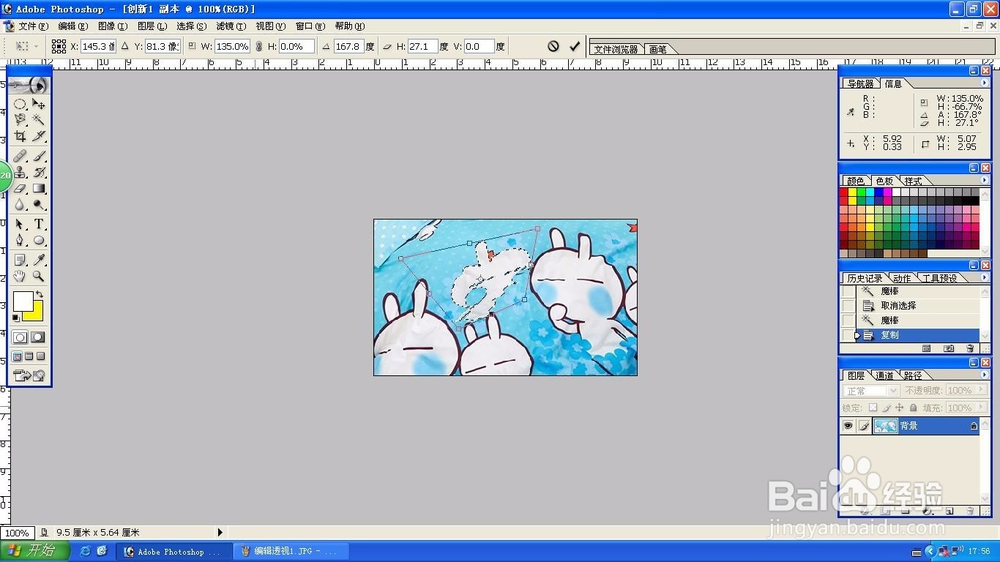Viewport: 1000px width, 562px height.
Task: Switch to the 动作 tab
Action: coord(902,278)
